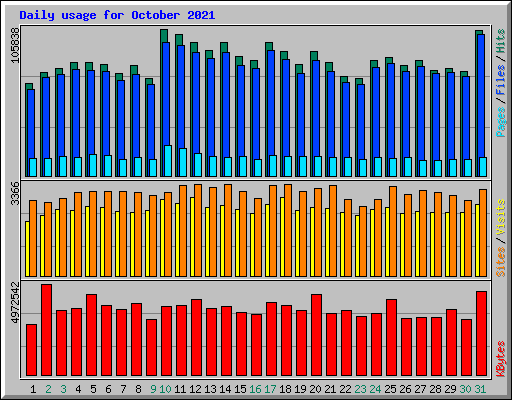Click day 10 label on the x-axis
Viewport: 512px width, 400px height.
(165, 389)
